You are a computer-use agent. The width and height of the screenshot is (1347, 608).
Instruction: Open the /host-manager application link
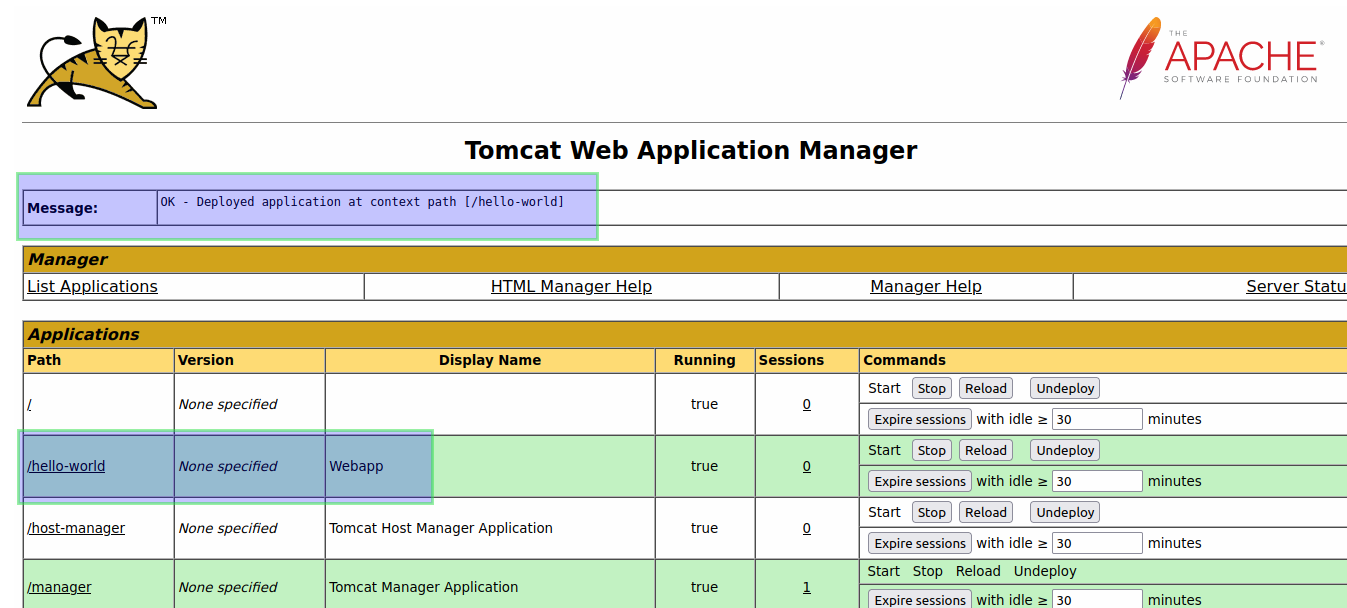pyautogui.click(x=76, y=528)
